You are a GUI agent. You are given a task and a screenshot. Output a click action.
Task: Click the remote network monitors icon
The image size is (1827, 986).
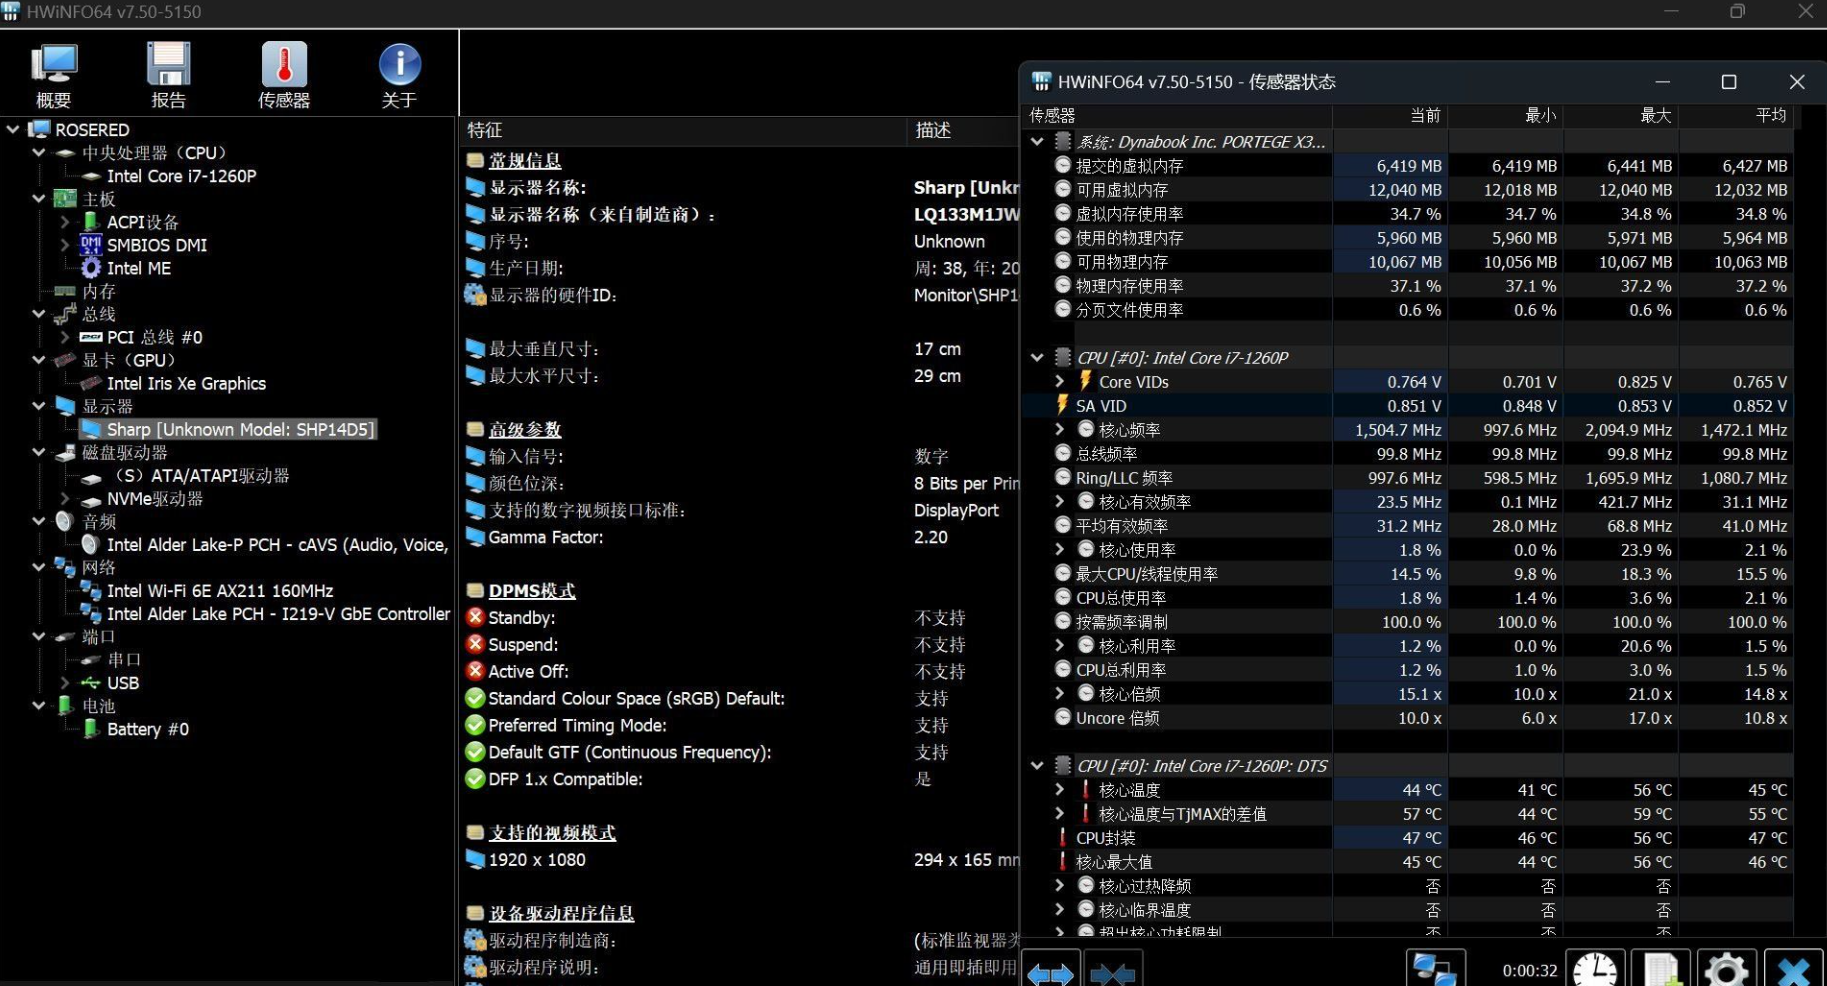(1435, 970)
